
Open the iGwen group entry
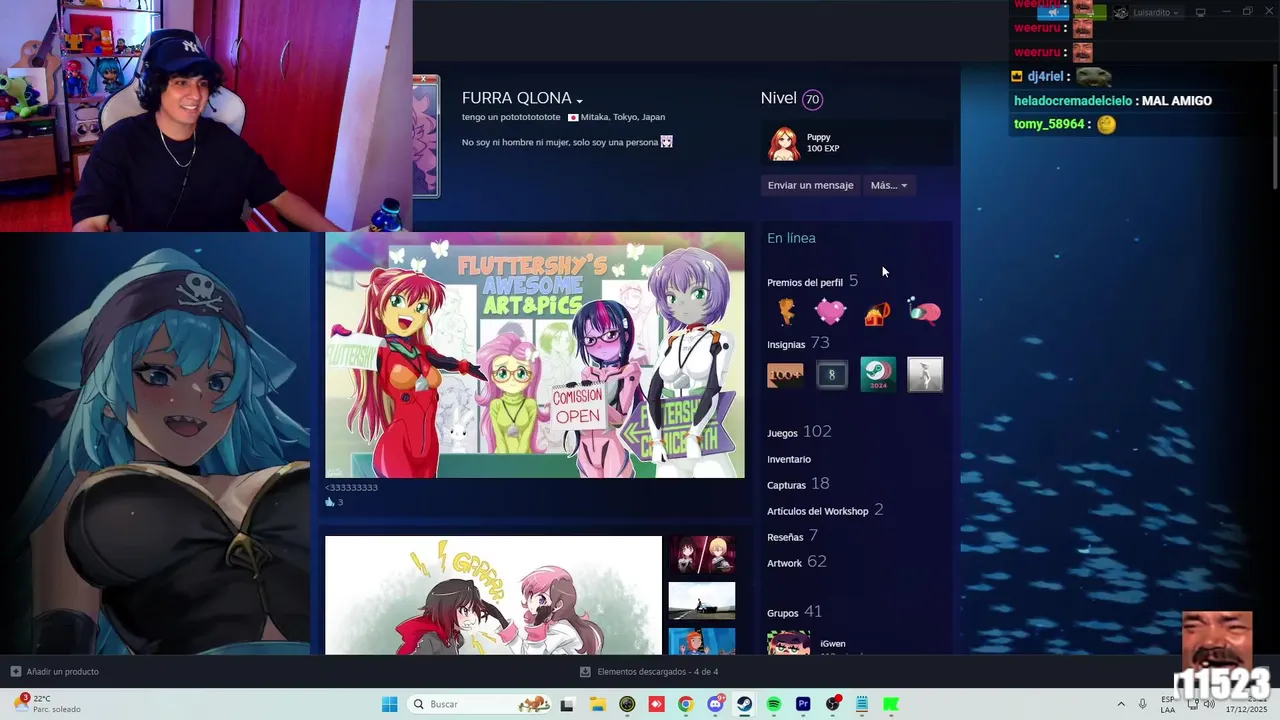(833, 644)
